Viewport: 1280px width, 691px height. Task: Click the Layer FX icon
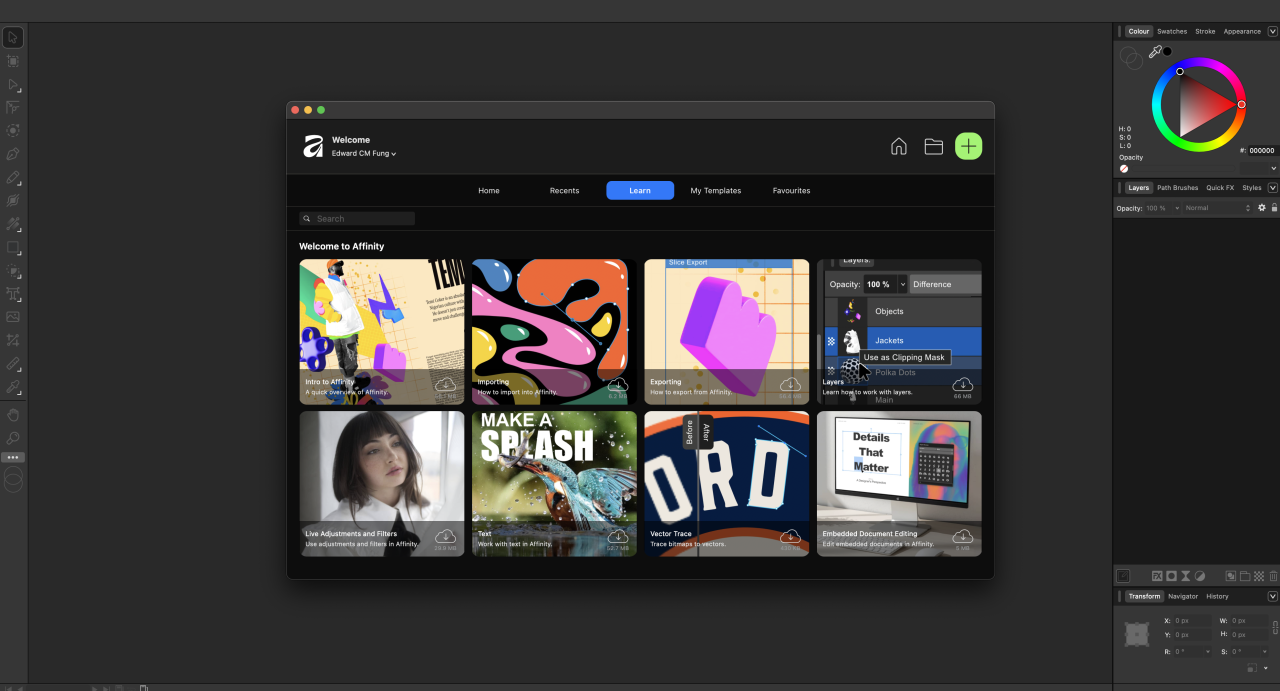tap(1156, 576)
